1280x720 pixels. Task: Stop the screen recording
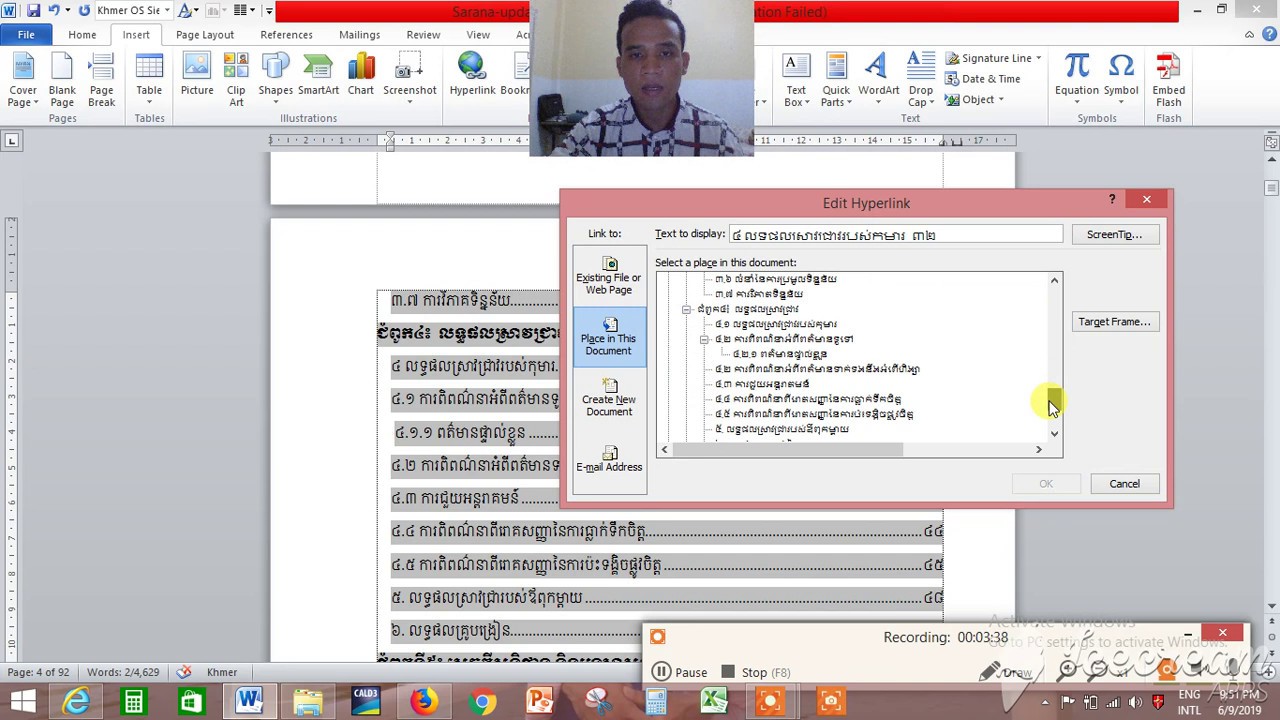click(756, 673)
